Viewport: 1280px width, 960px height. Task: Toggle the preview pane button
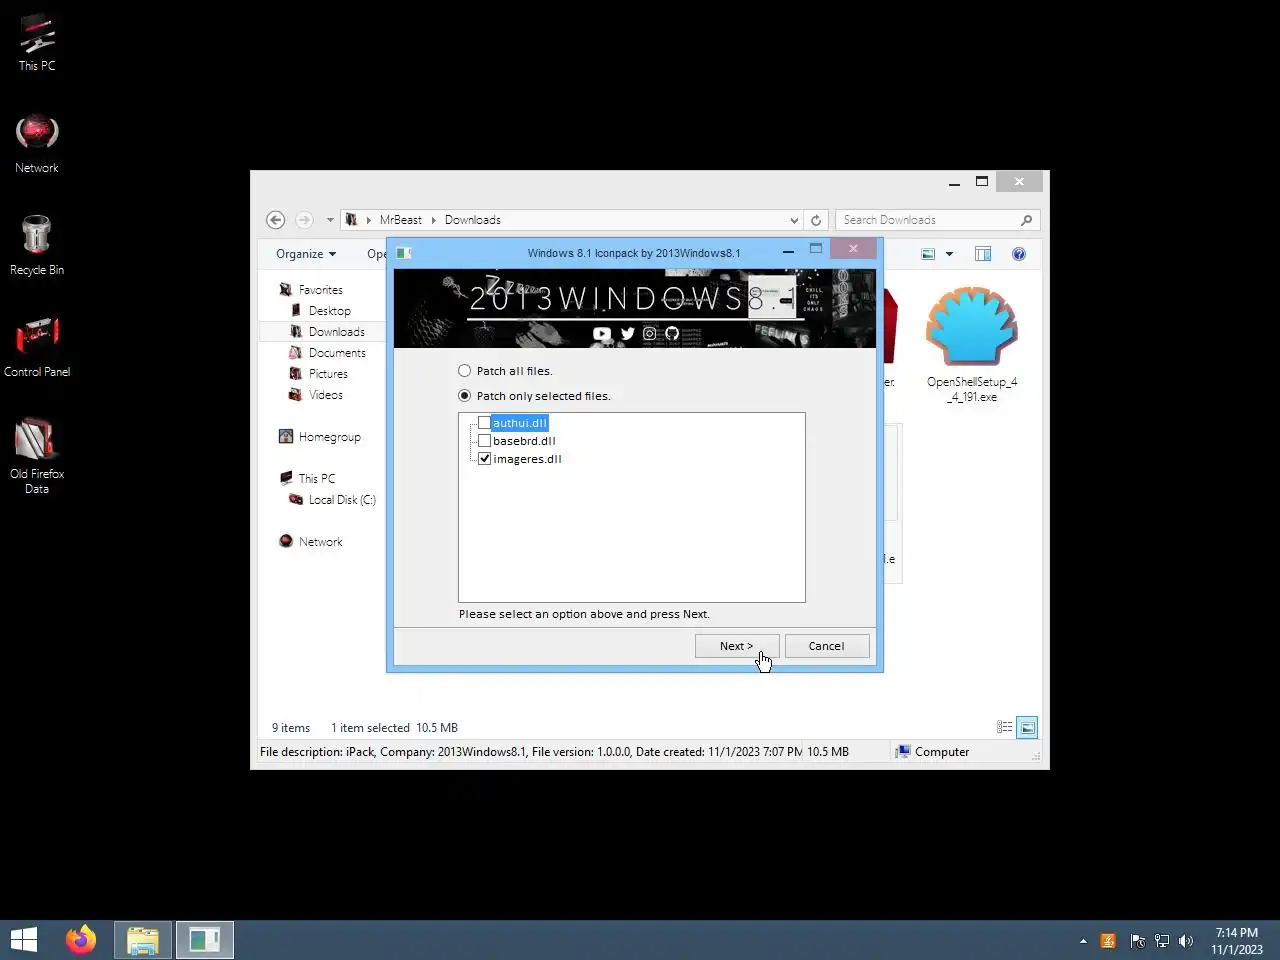point(983,254)
